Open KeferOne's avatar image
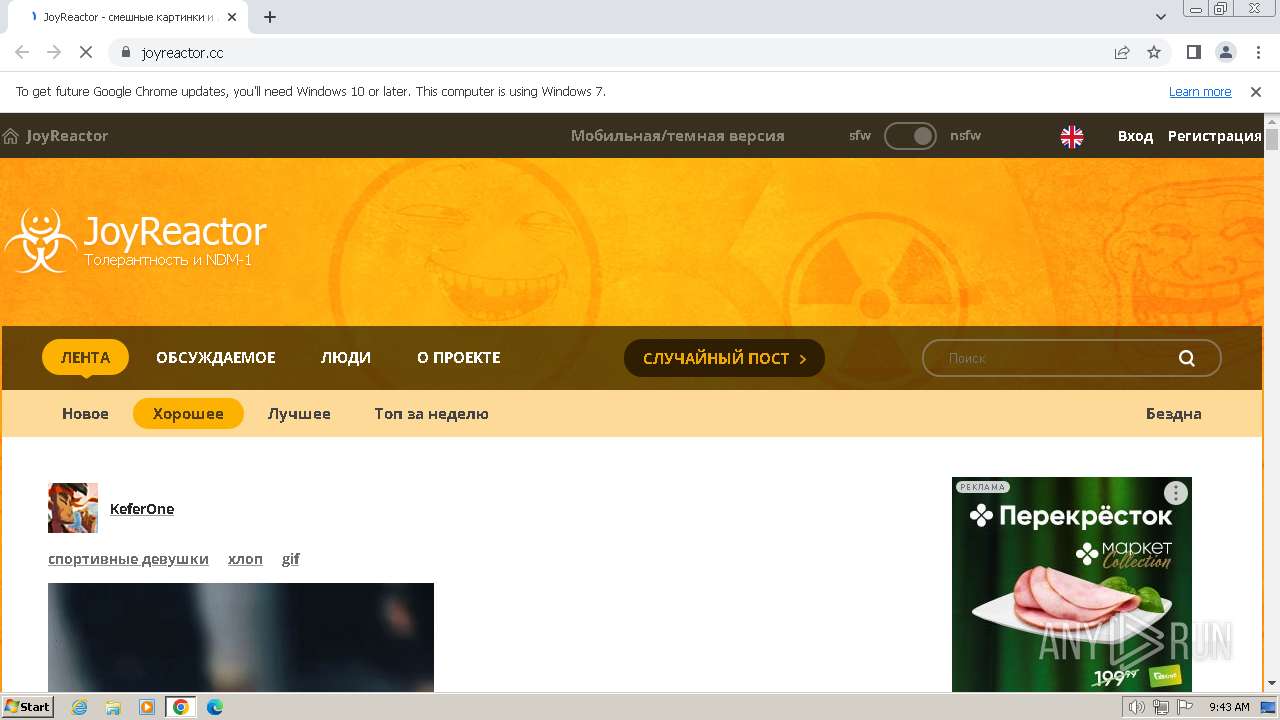This screenshot has height=720, width=1280. coord(73,508)
